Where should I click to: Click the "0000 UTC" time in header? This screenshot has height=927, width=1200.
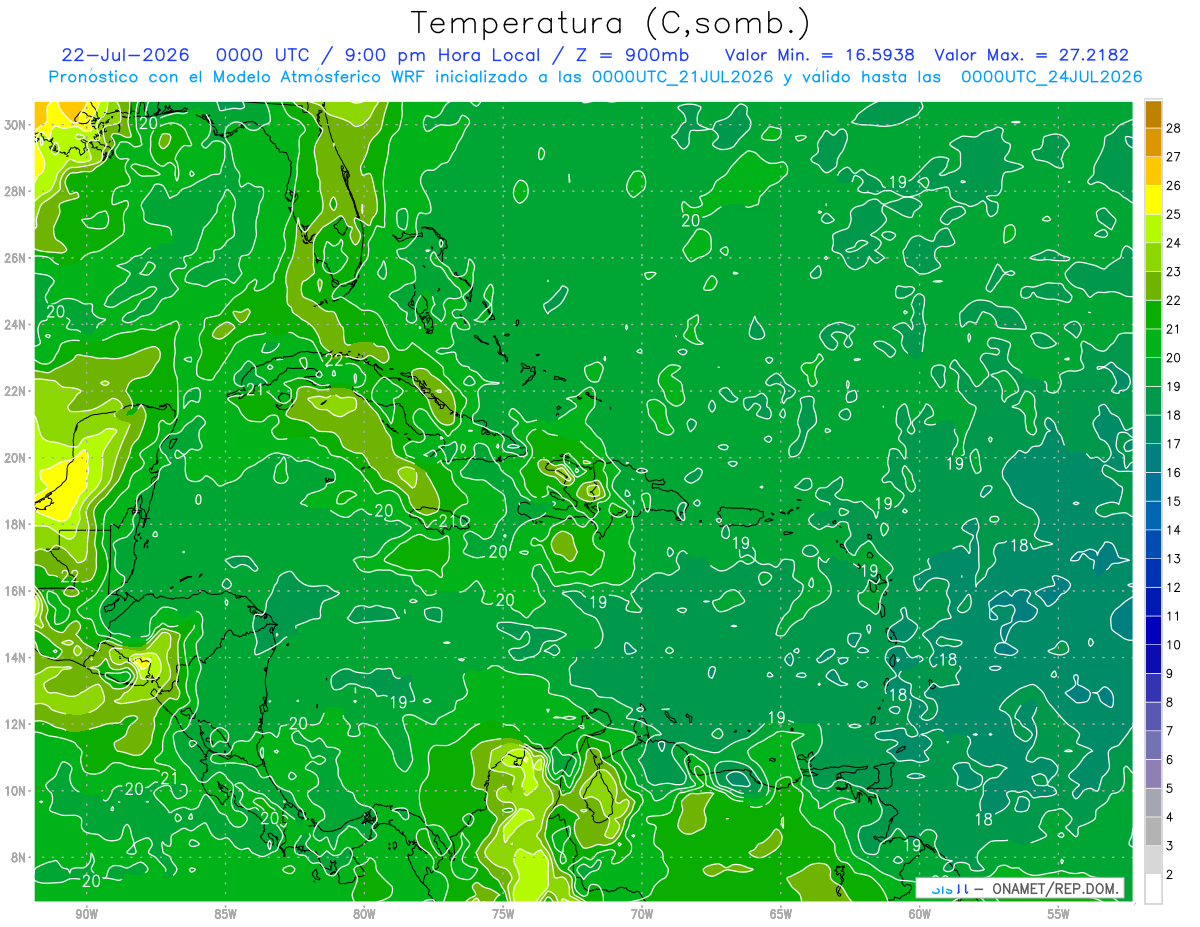[x=262, y=55]
